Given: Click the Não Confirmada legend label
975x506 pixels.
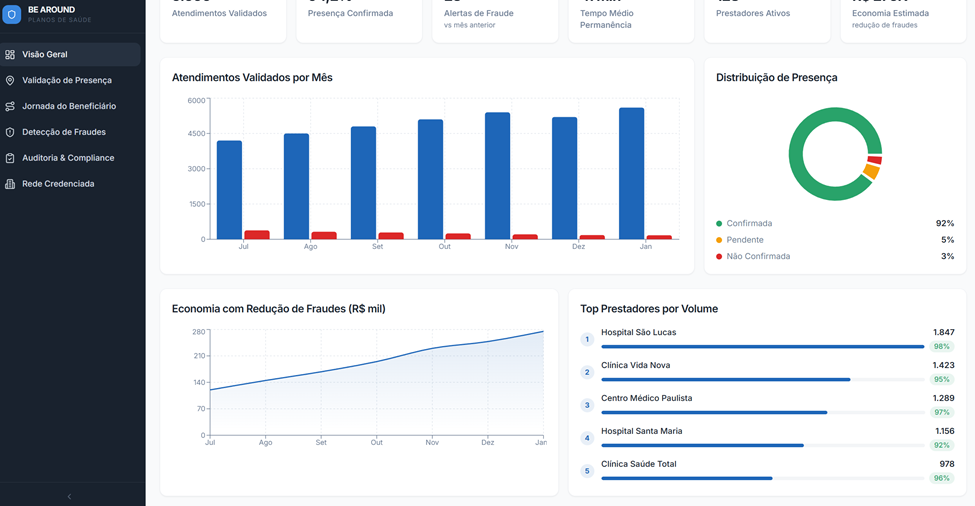Looking at the screenshot, I should click(x=758, y=256).
